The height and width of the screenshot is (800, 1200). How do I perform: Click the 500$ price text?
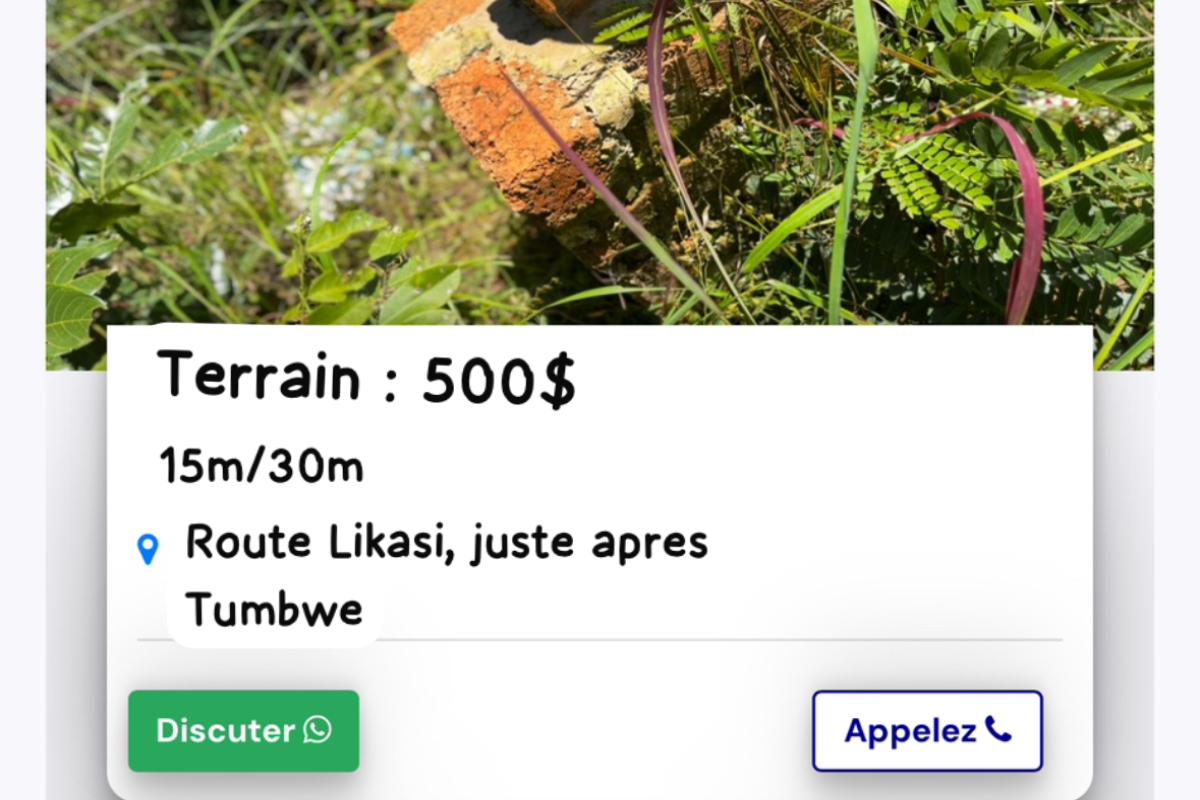500,380
